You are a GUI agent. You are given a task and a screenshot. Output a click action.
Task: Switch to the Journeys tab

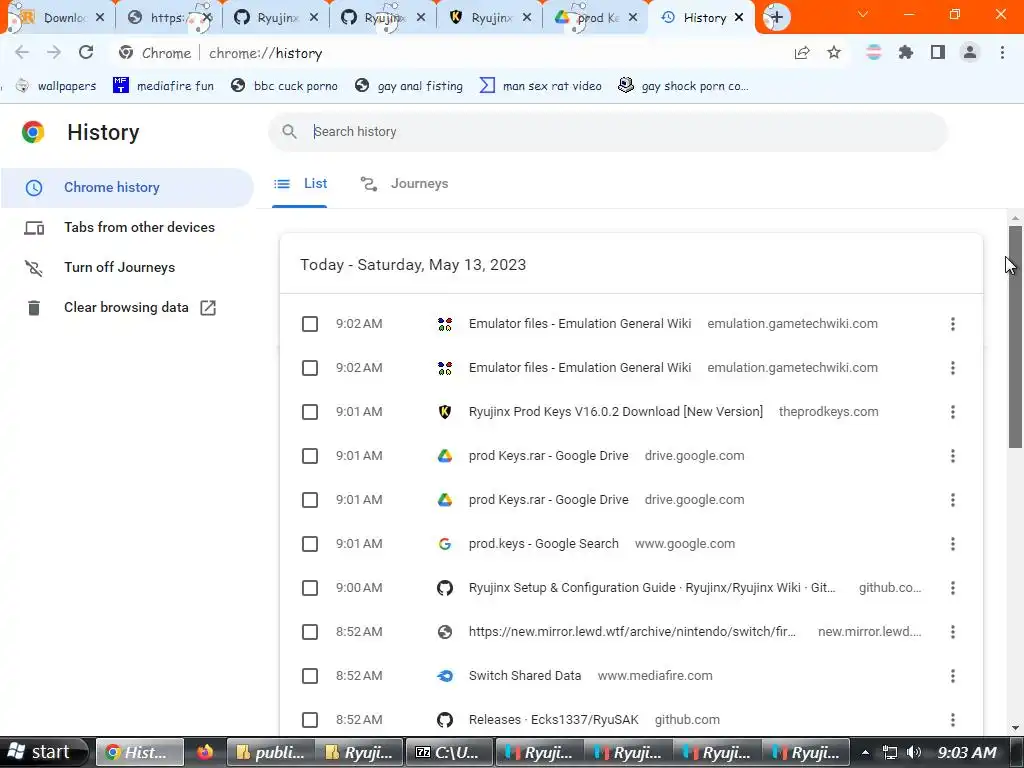pyautogui.click(x=404, y=184)
